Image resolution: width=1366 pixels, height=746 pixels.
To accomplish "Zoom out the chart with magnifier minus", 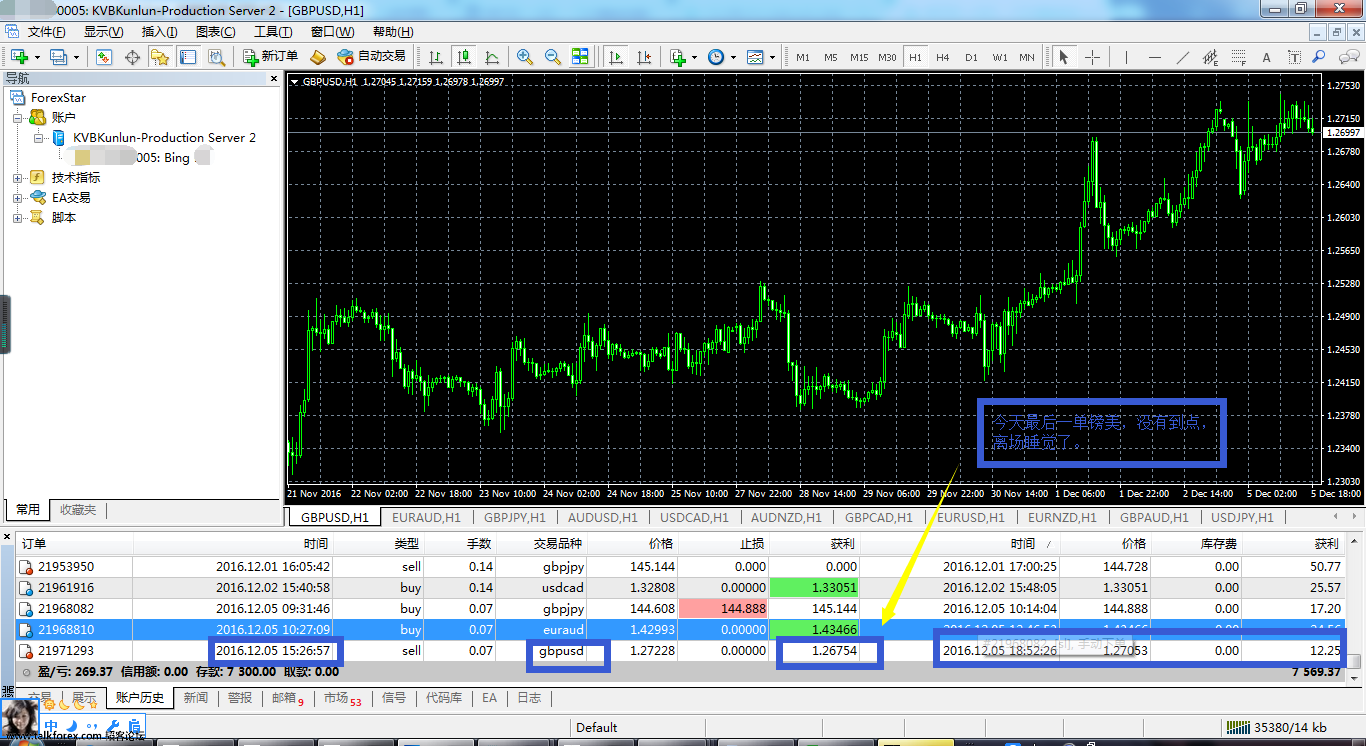I will [x=552, y=57].
